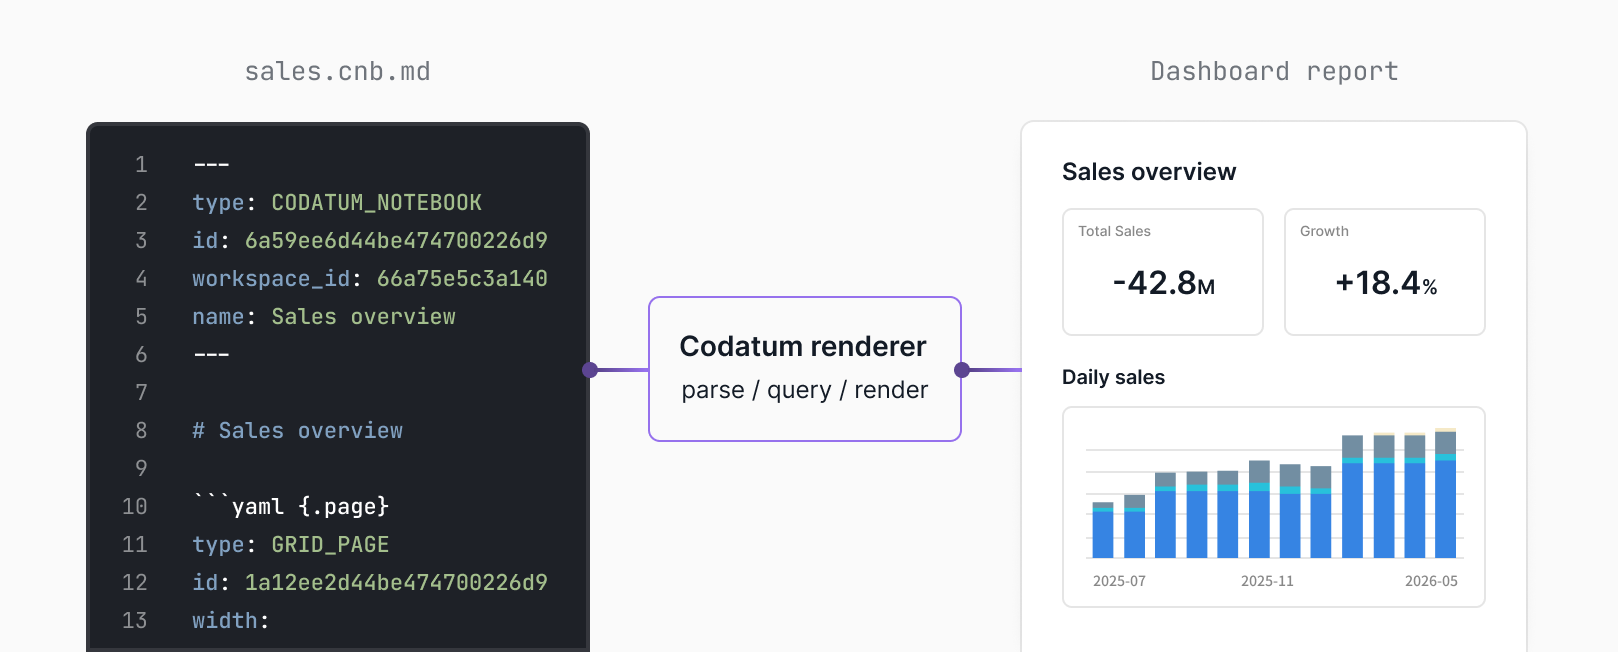Click the workspace_id value 66a75e5c3a140
Image resolution: width=1618 pixels, height=652 pixels.
coord(462,279)
